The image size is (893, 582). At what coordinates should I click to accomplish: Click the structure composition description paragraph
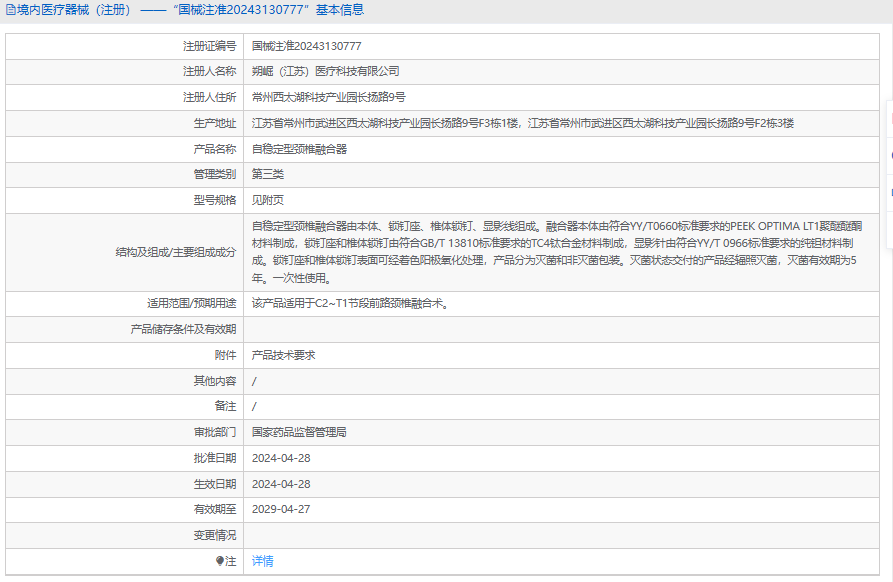click(x=557, y=252)
